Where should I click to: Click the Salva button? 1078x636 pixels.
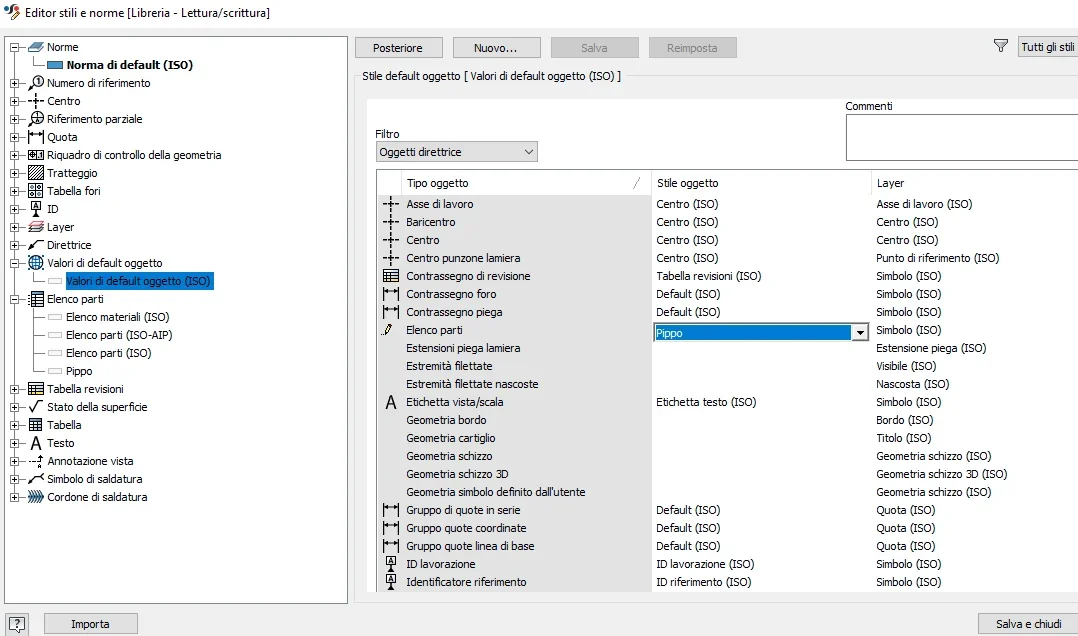tap(595, 47)
